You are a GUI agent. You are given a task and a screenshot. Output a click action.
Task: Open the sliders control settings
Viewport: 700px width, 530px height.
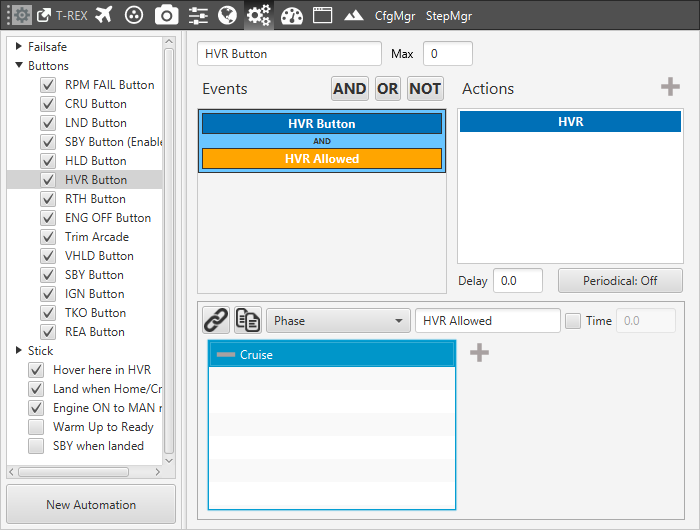pyautogui.click(x=198, y=16)
